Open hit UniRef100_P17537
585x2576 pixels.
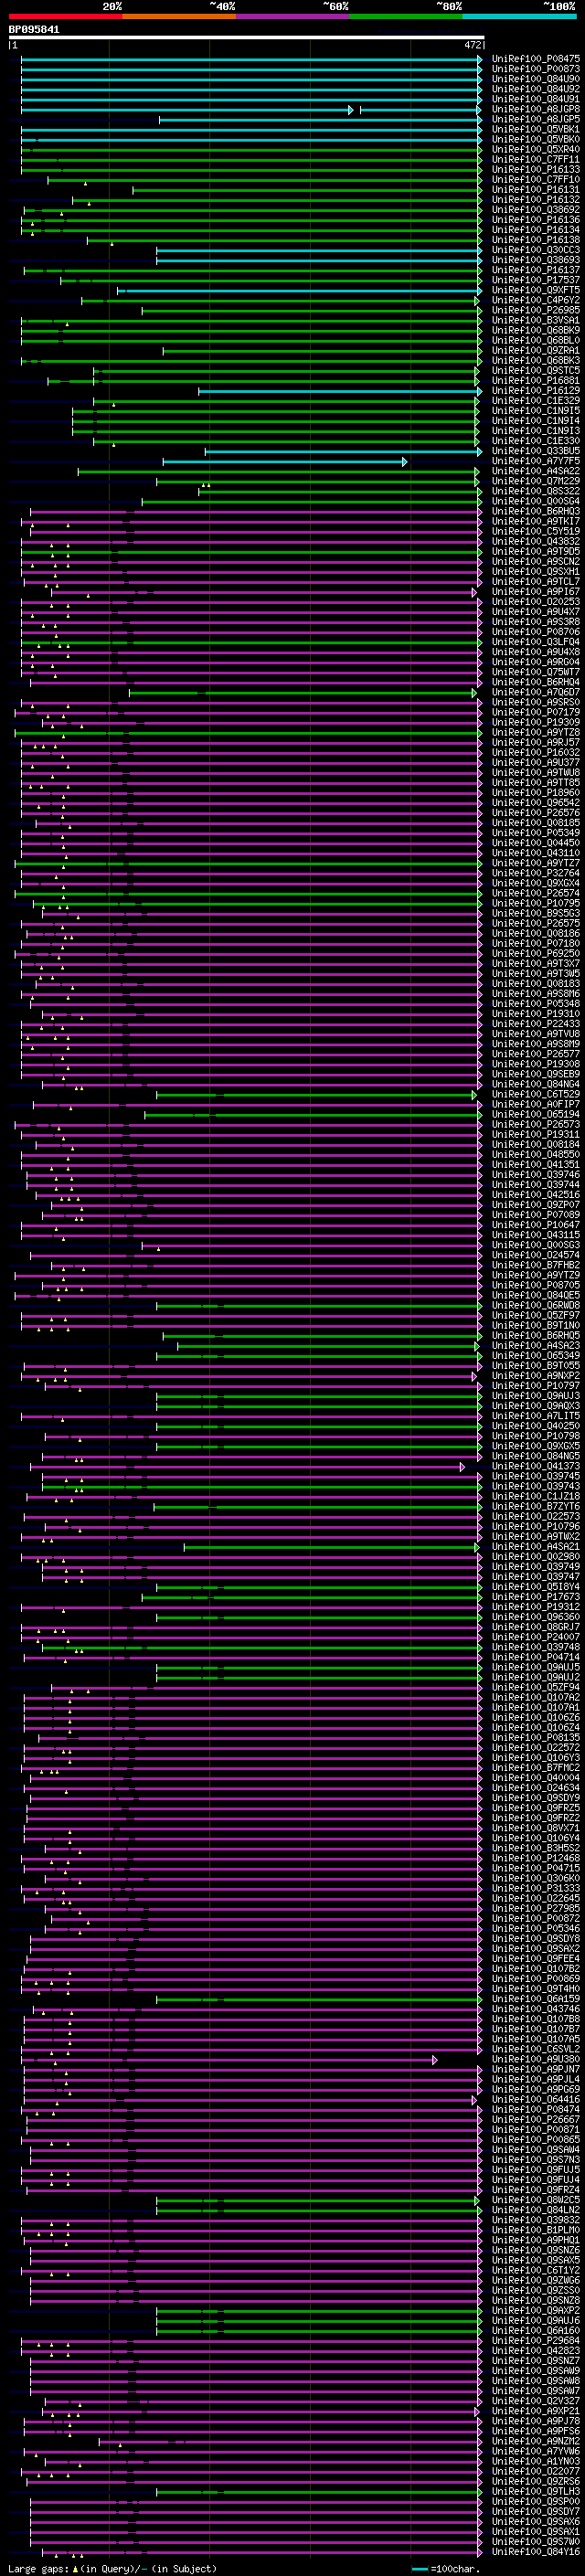point(535,280)
